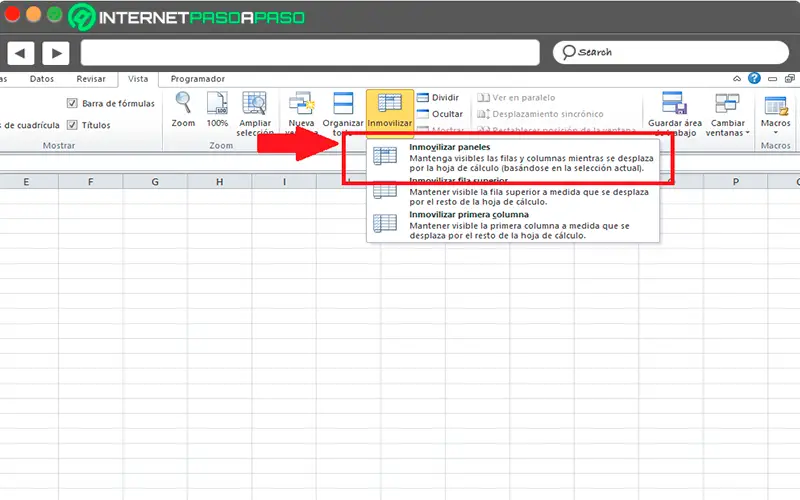
Task: Open Cambiar ventanas dropdown
Action: [x=728, y=113]
